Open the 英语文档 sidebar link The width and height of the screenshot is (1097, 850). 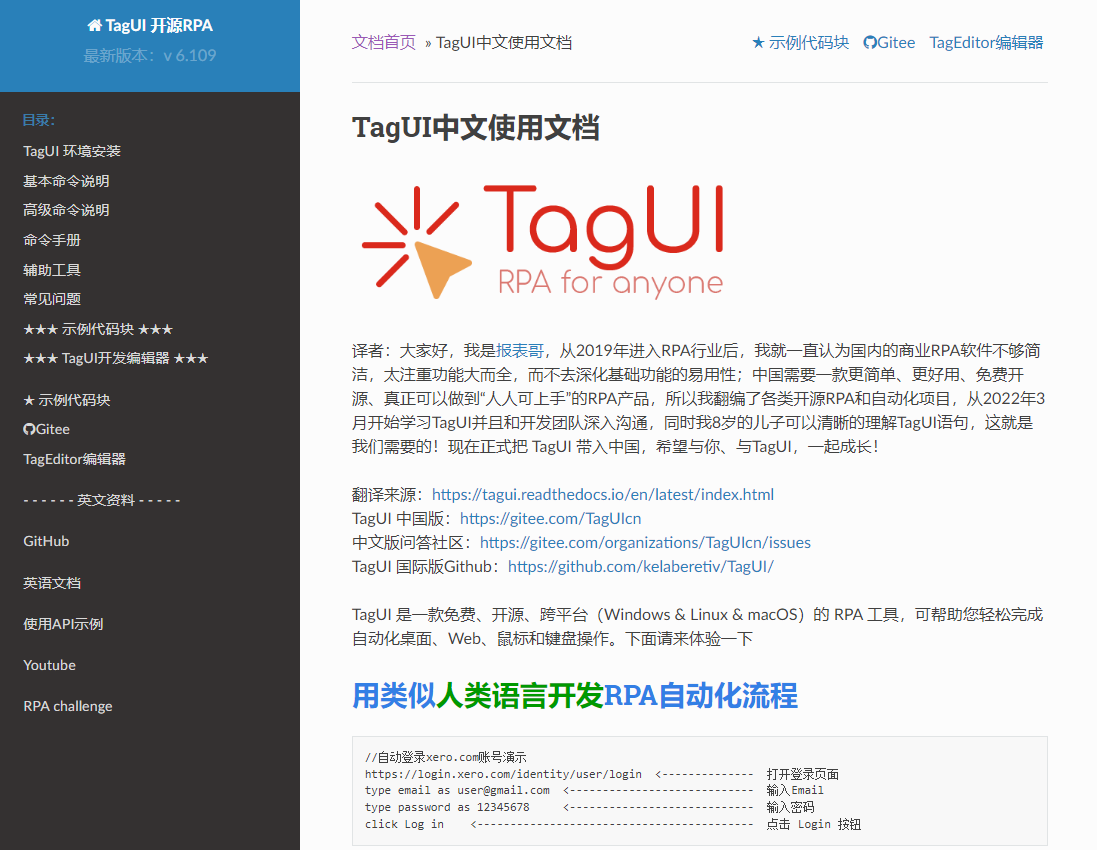[x=52, y=583]
